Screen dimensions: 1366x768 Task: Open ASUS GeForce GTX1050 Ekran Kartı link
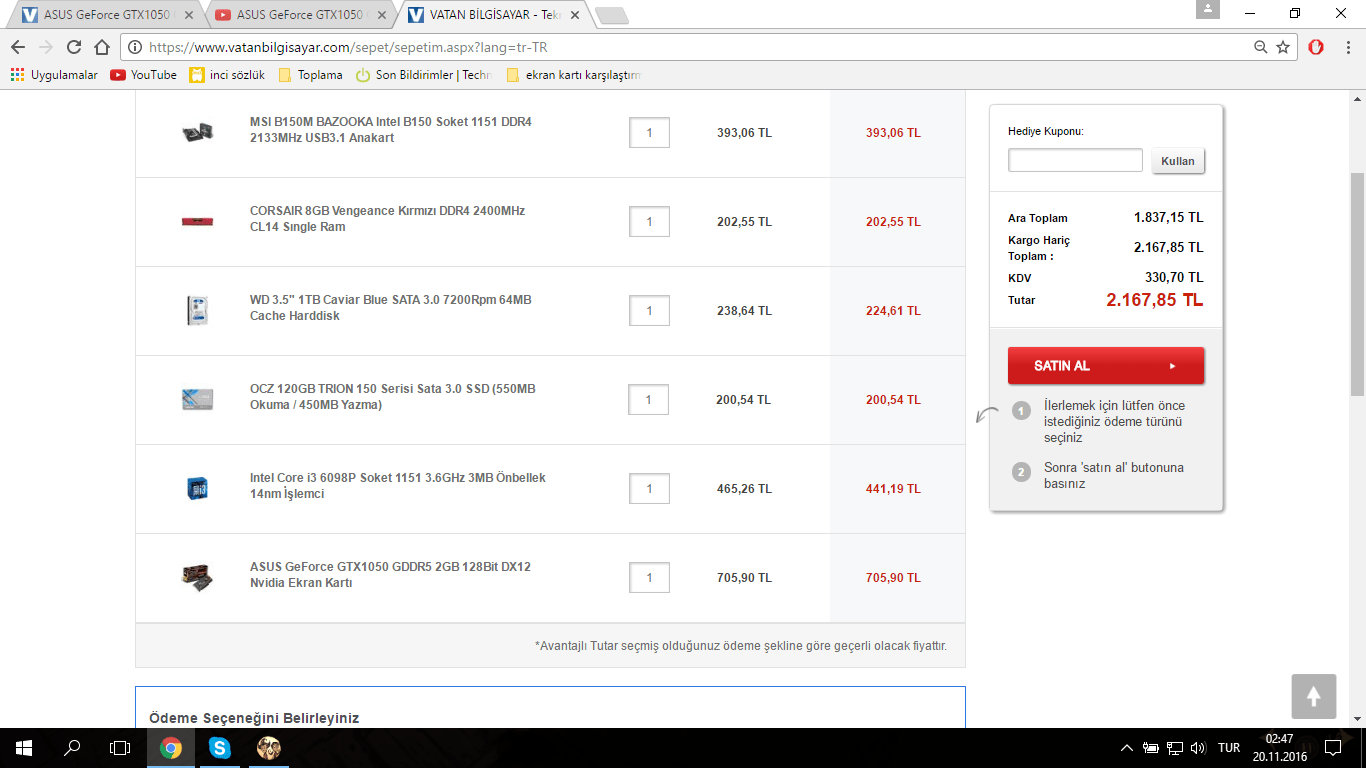[390, 575]
